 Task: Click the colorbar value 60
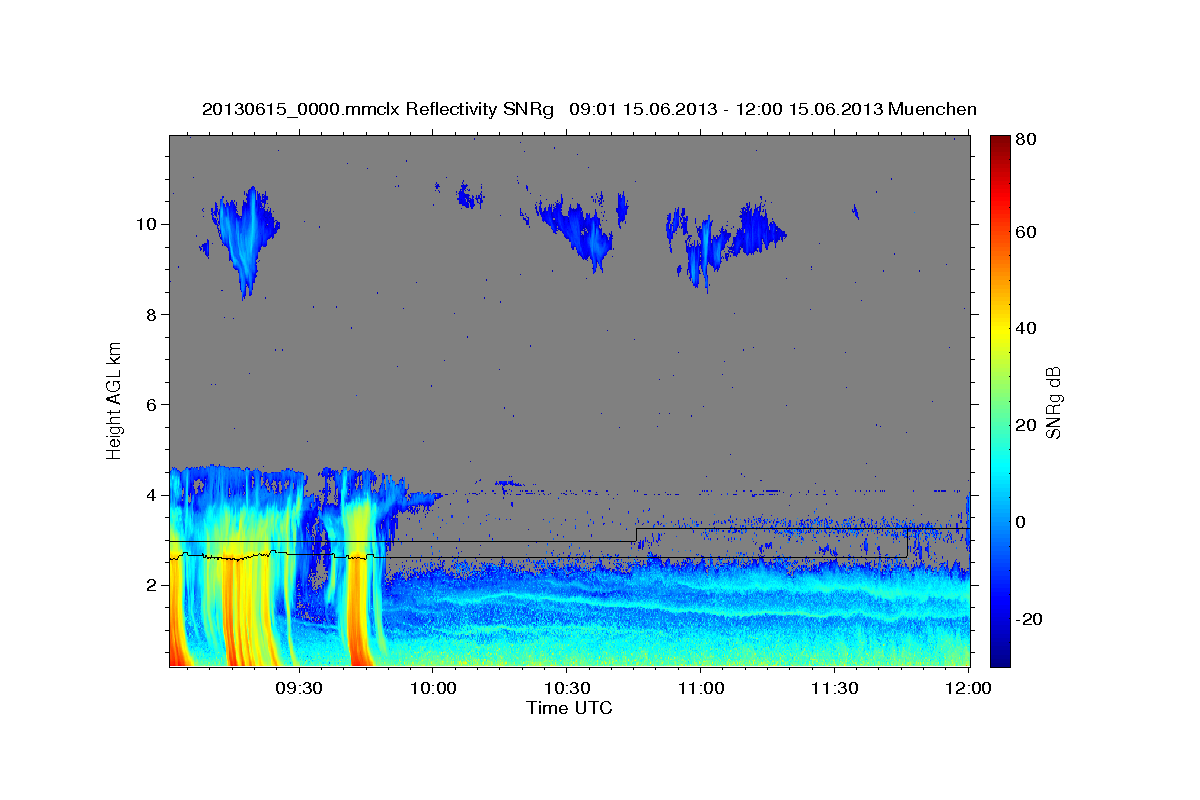click(1025, 232)
